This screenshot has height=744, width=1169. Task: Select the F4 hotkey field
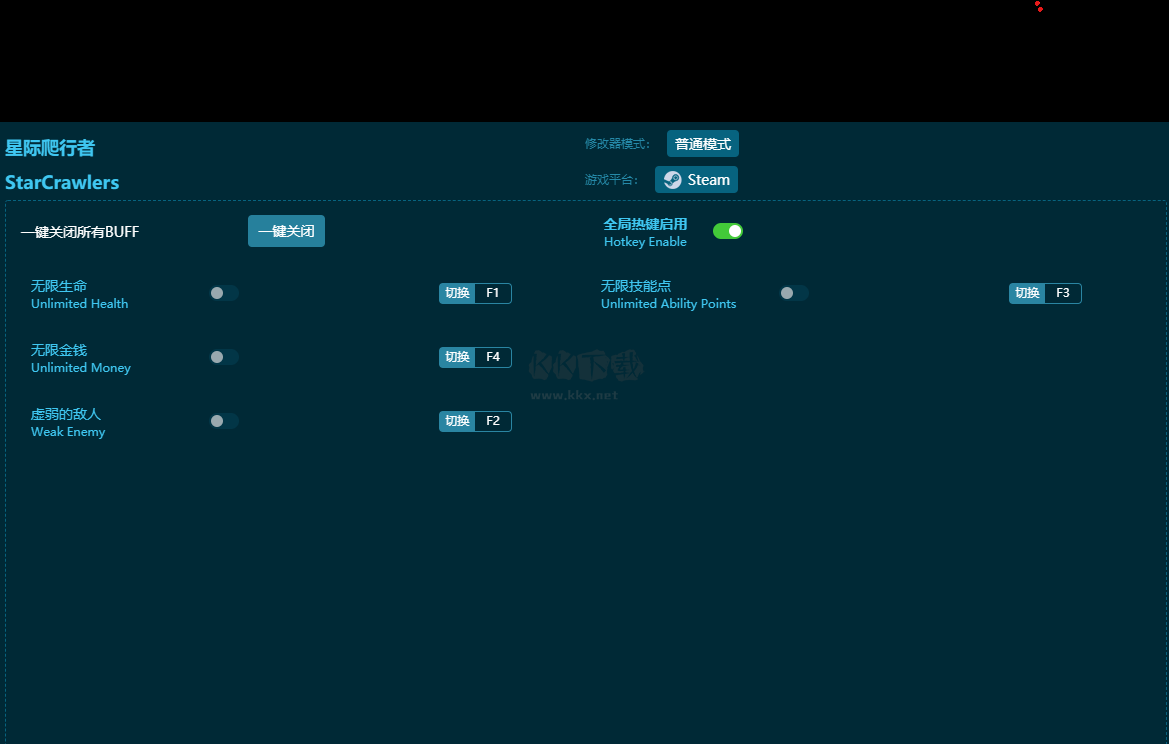(493, 357)
